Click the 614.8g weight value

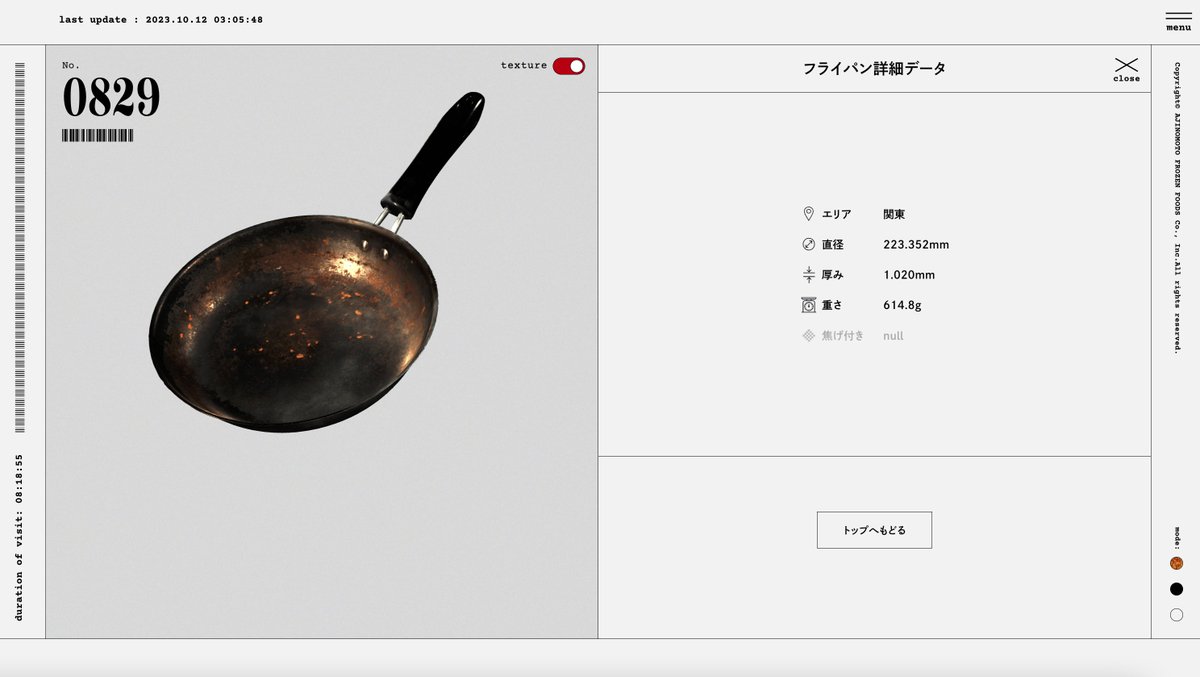(903, 305)
